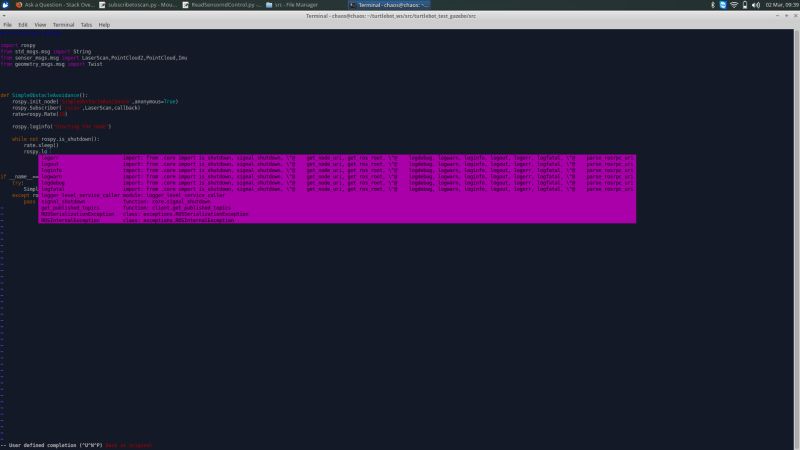
Task: Select the signal_shutdown completion entry
Action: point(337,202)
